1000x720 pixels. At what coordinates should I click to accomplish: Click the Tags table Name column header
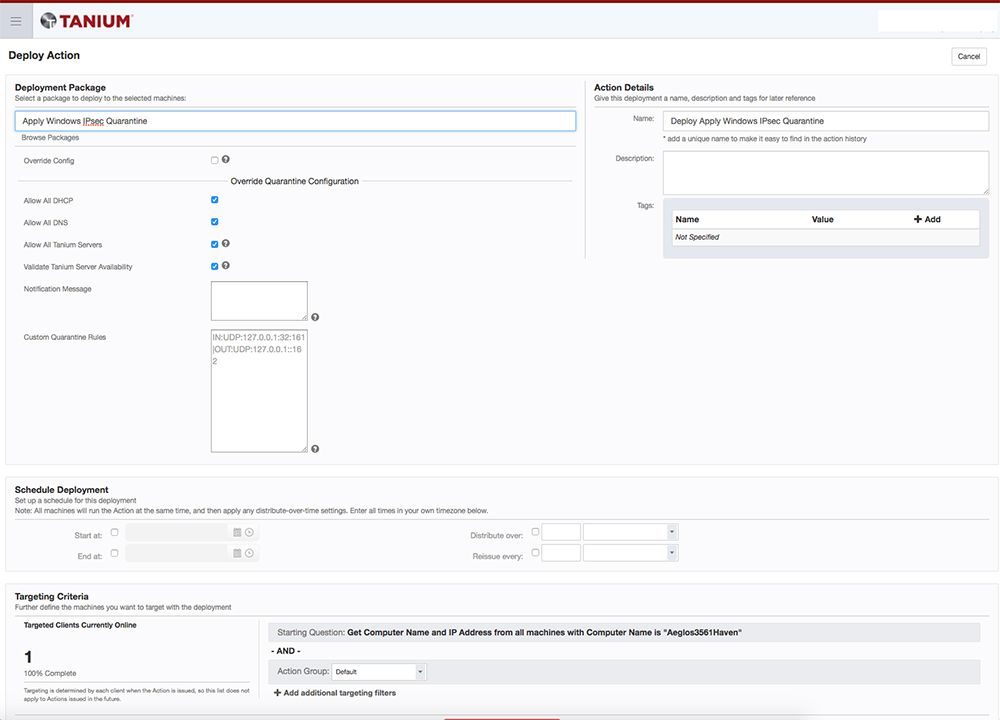pyautogui.click(x=687, y=219)
